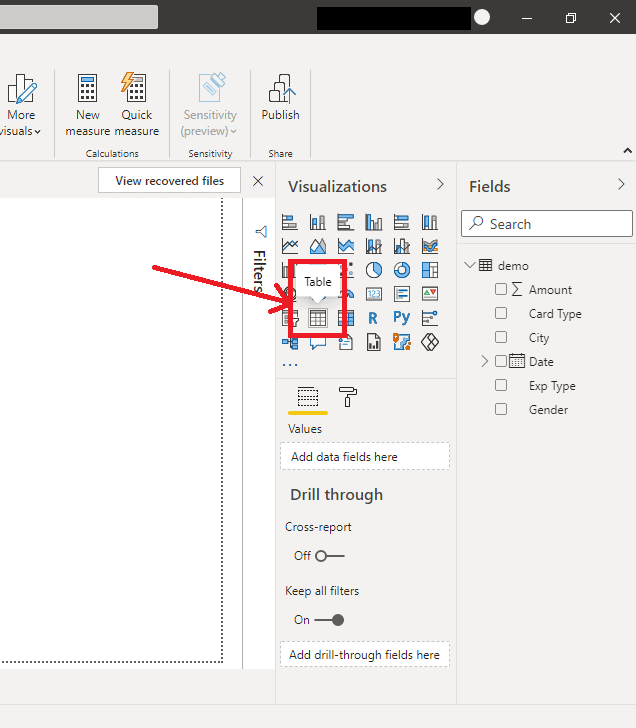Turn off the Keep all filters toggle
This screenshot has height=728, width=636.
[x=329, y=620]
